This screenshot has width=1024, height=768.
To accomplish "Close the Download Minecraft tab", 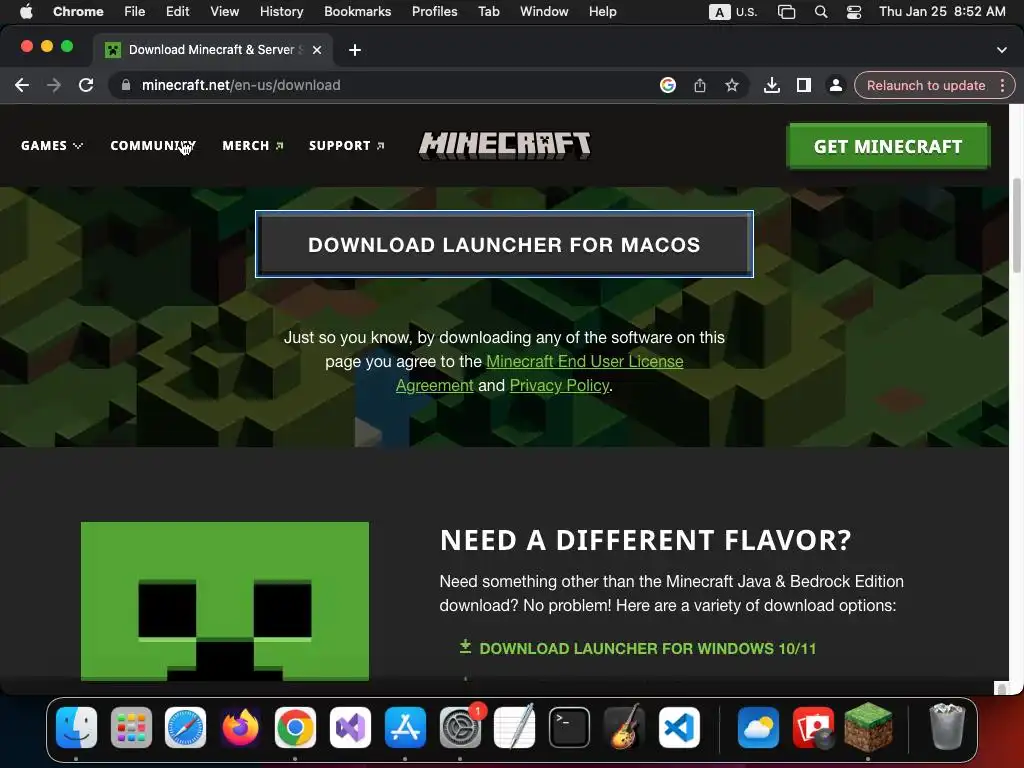I will (317, 50).
